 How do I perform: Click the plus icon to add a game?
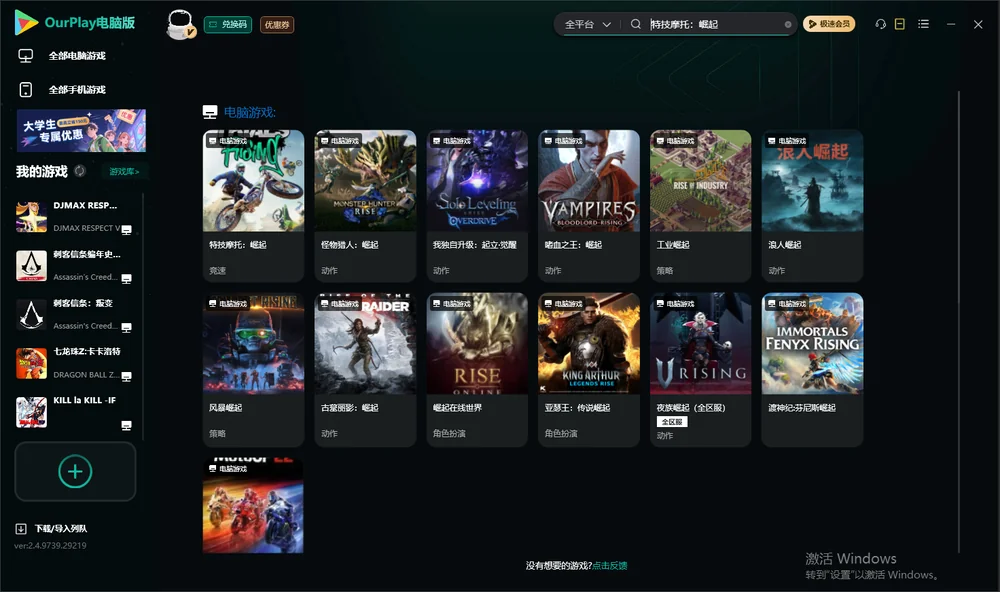[75, 471]
